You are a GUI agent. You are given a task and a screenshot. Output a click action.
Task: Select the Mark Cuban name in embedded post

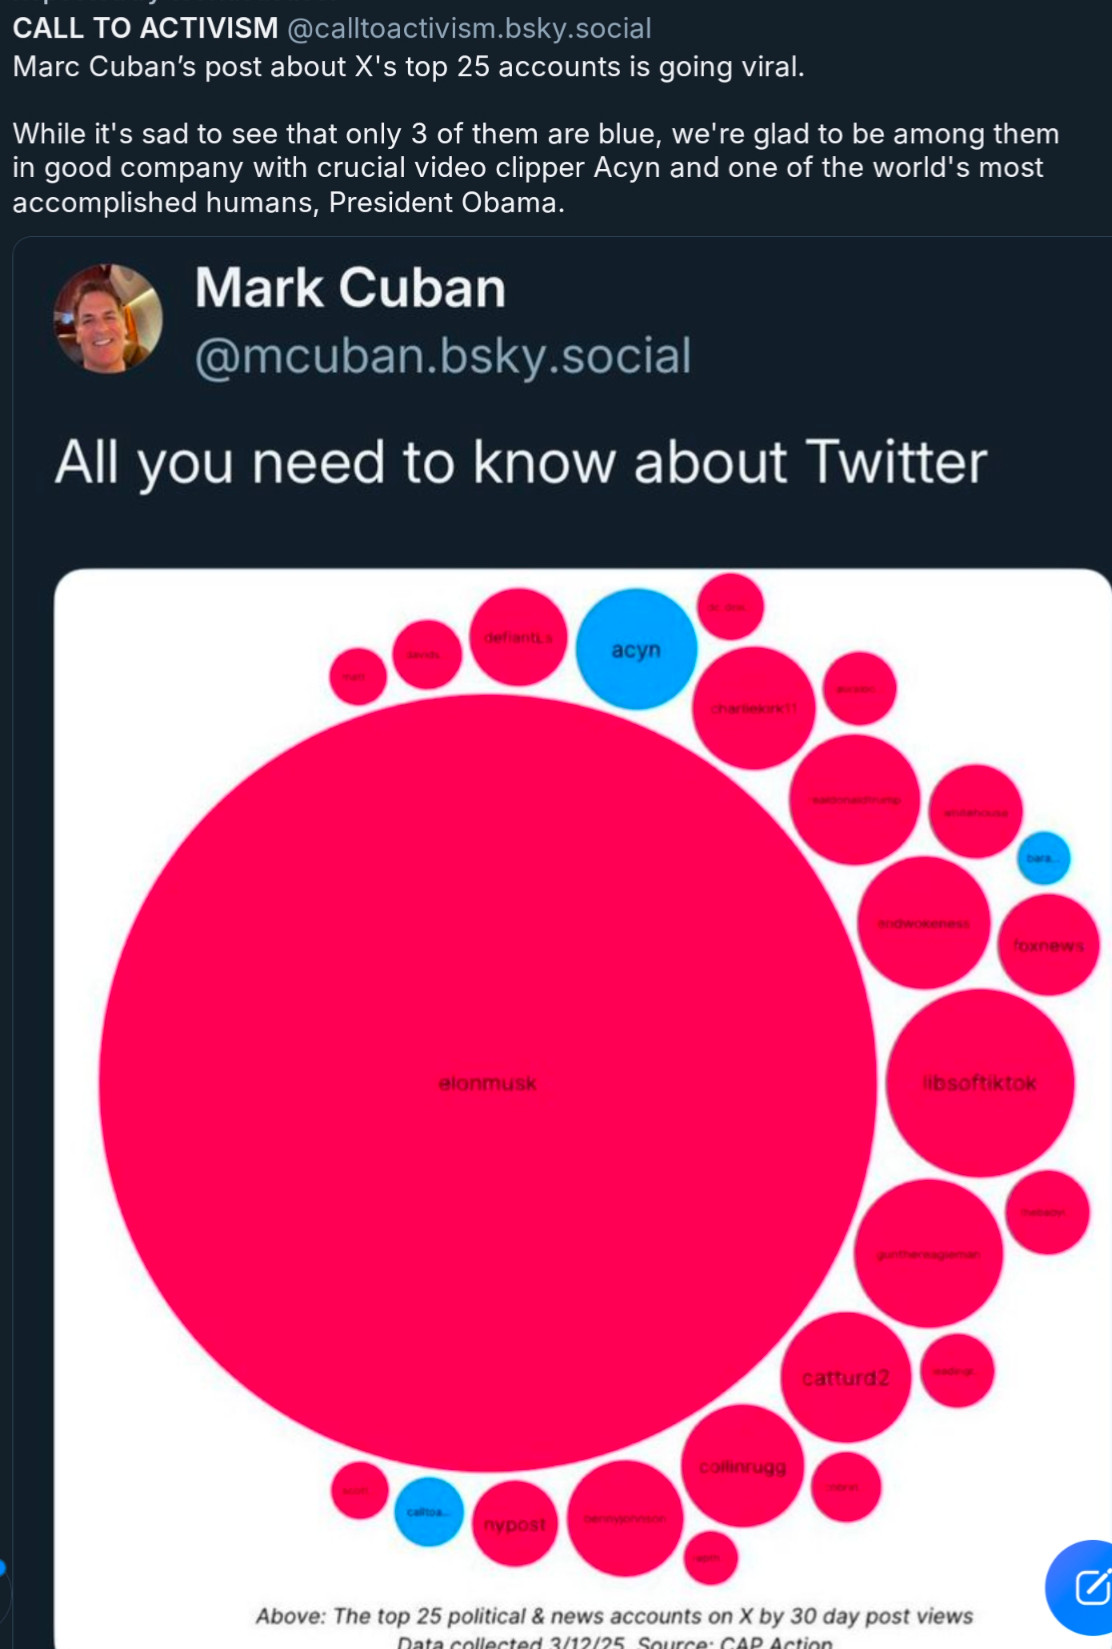pos(350,288)
